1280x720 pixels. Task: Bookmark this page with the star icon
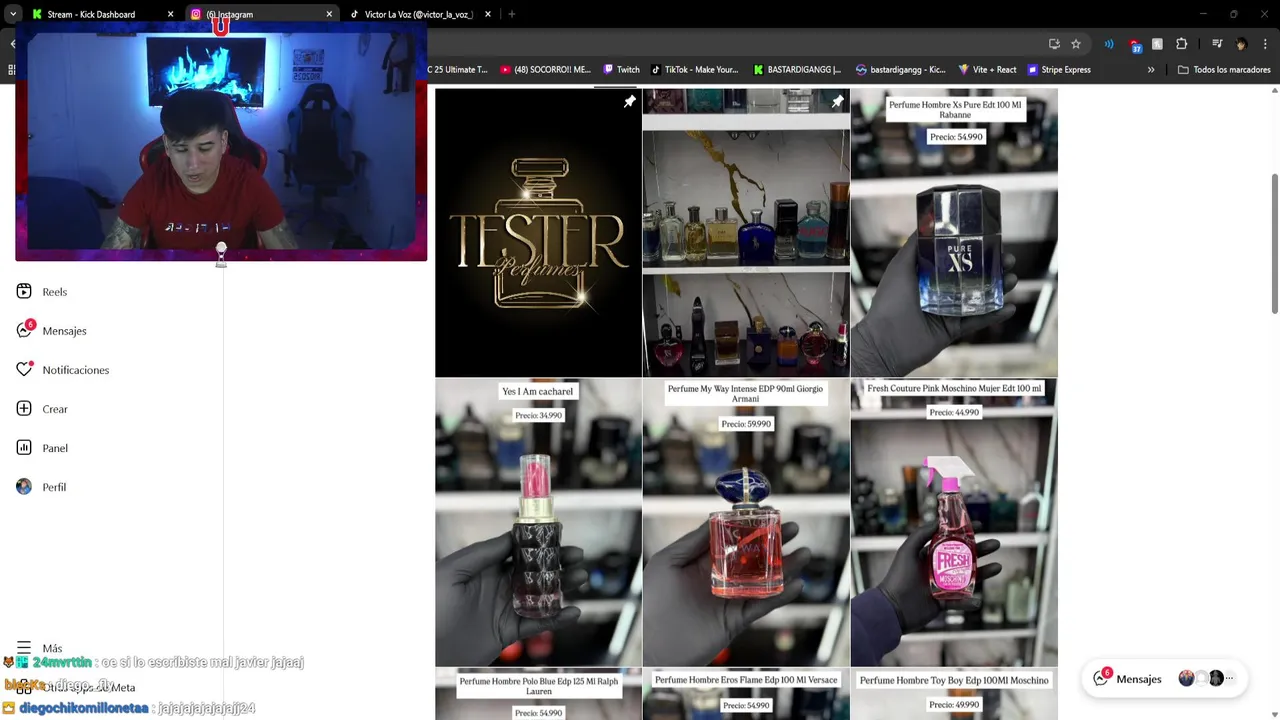click(1076, 44)
